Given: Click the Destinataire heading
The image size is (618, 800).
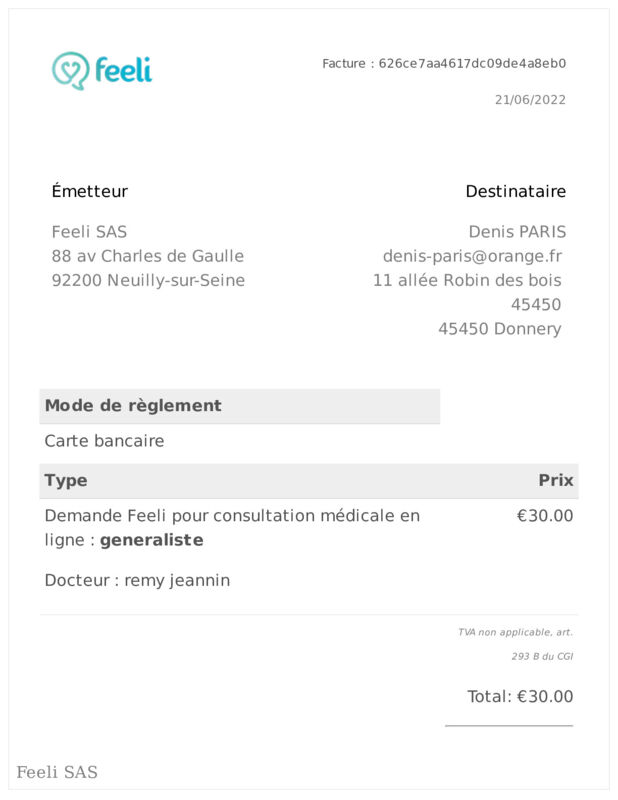Looking at the screenshot, I should [x=515, y=191].
